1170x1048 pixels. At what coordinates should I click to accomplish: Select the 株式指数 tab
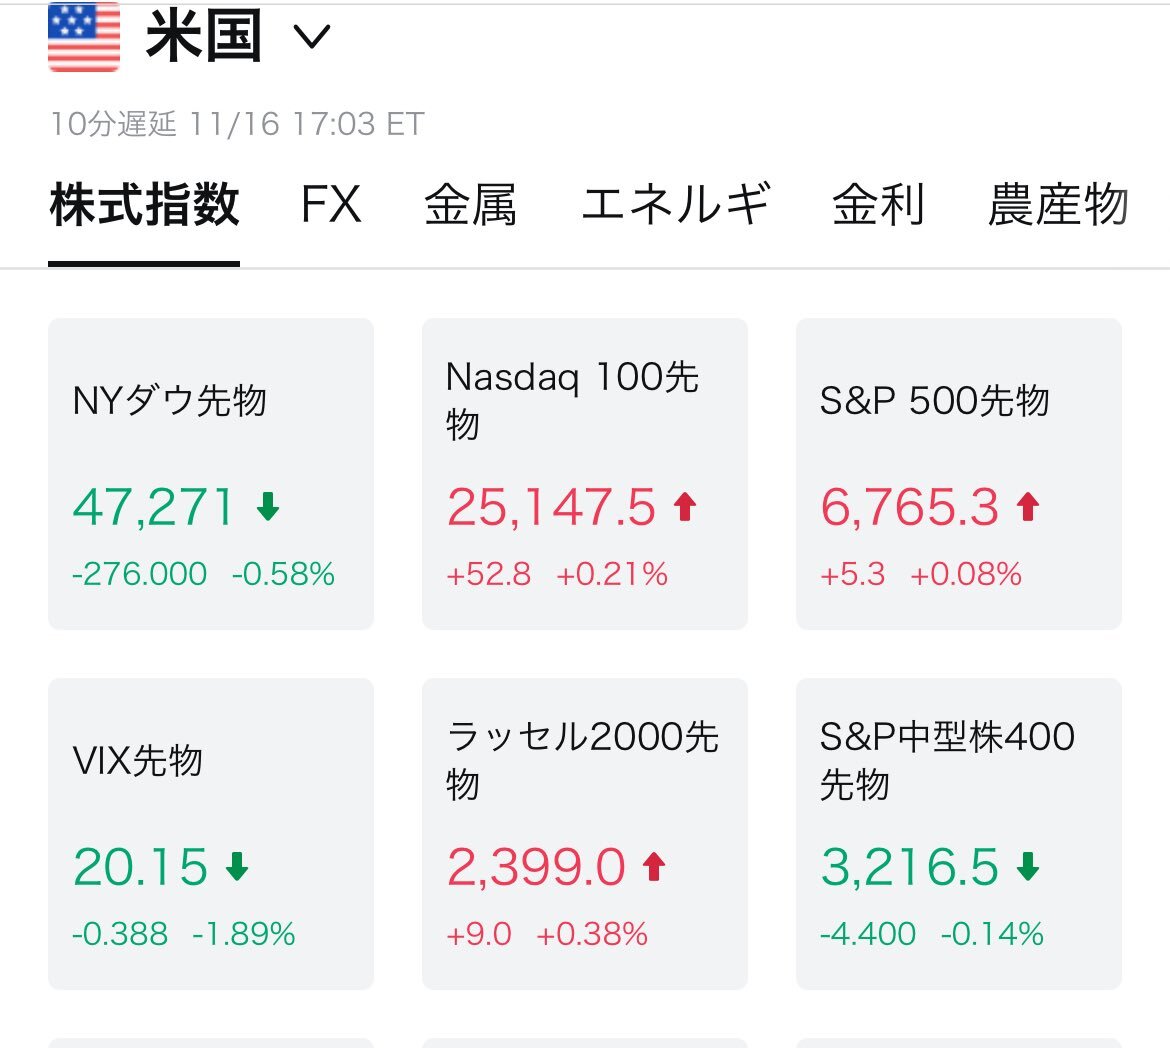coord(144,205)
